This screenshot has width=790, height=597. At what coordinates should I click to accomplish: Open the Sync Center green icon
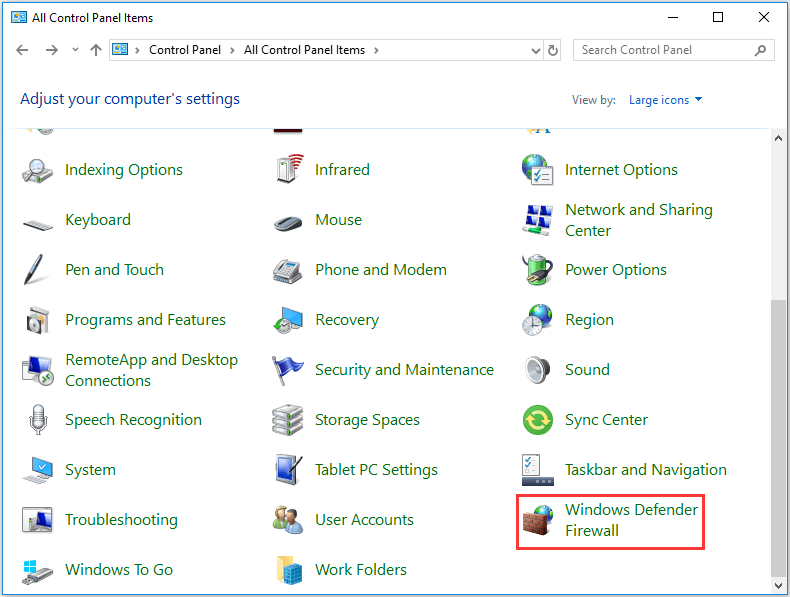(x=538, y=420)
